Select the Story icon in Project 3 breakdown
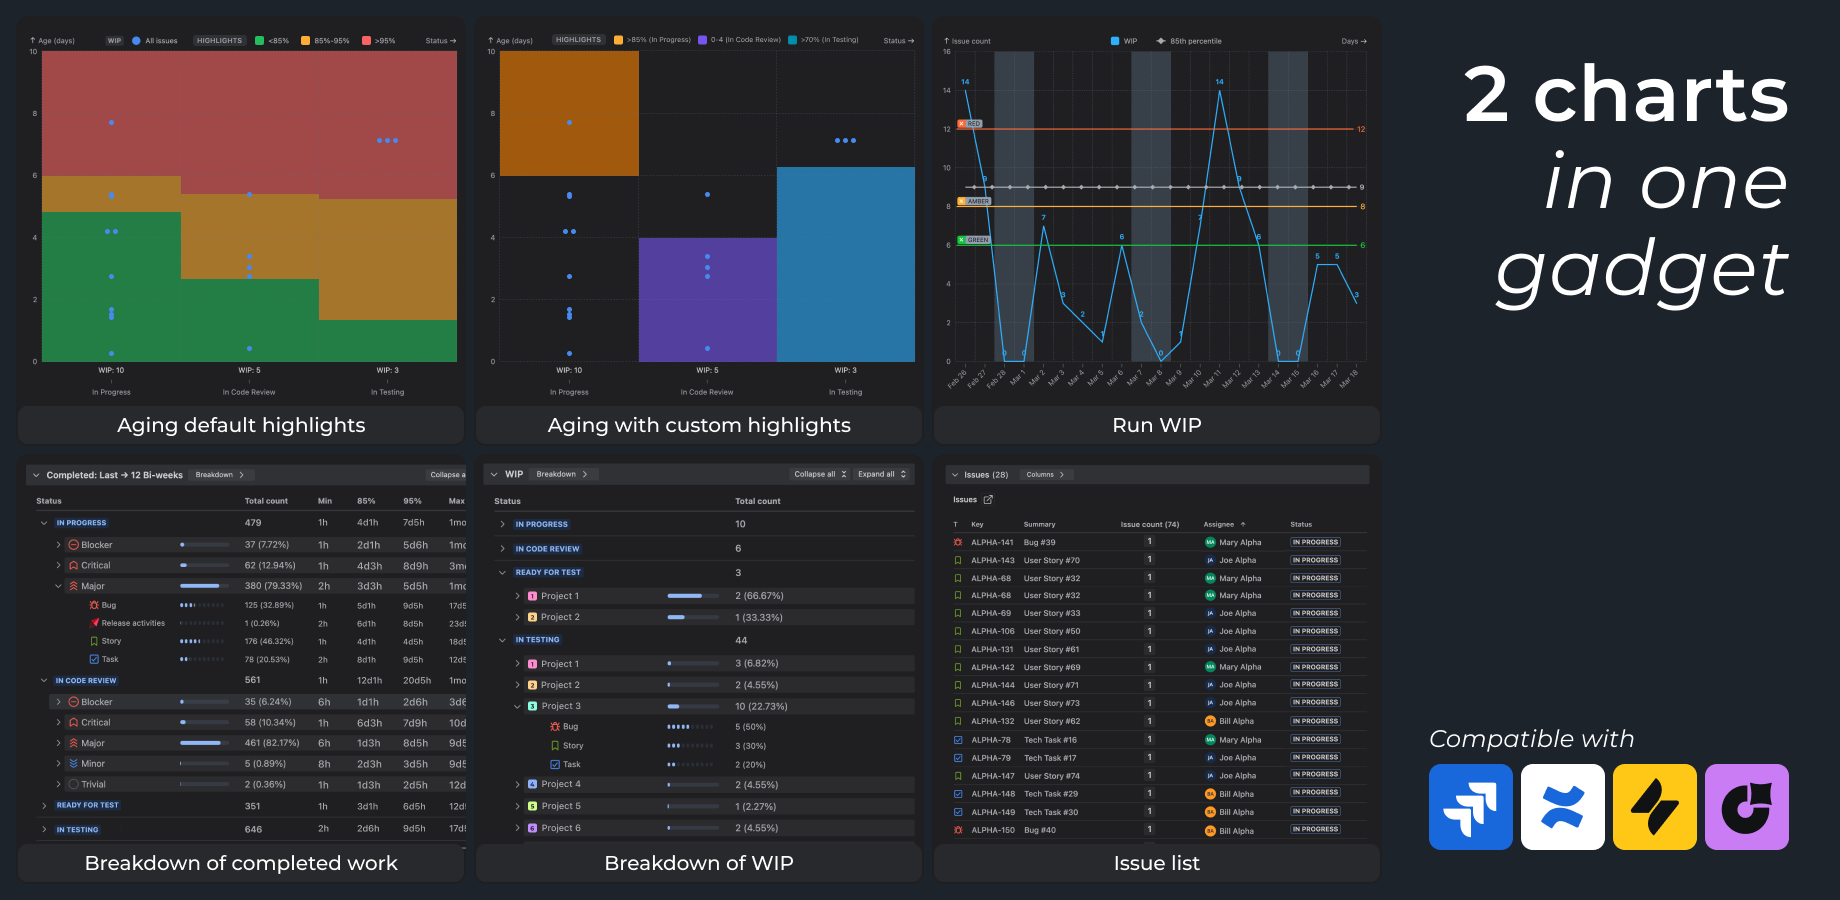1840x900 pixels. 555,745
